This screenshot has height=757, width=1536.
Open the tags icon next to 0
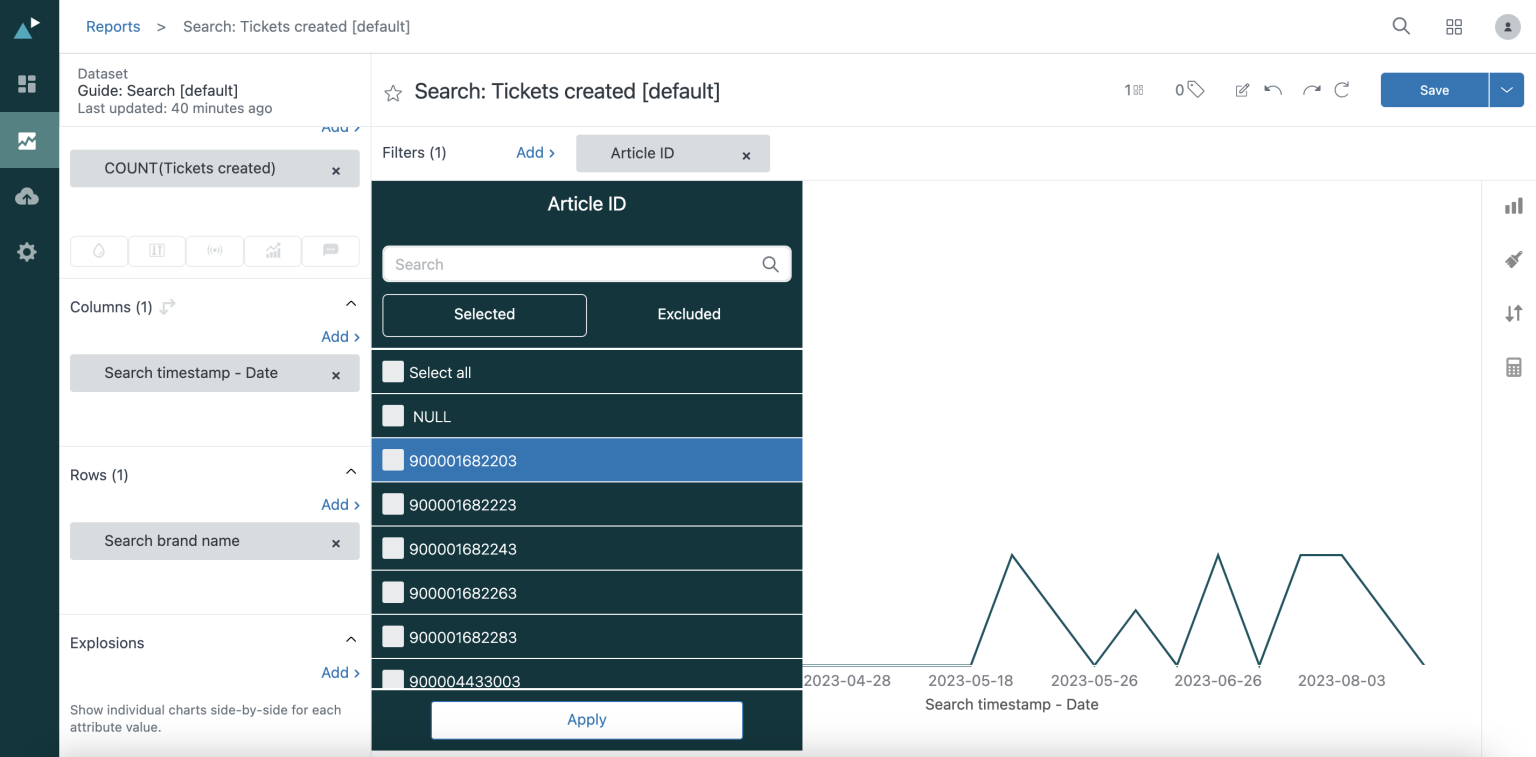[1195, 90]
